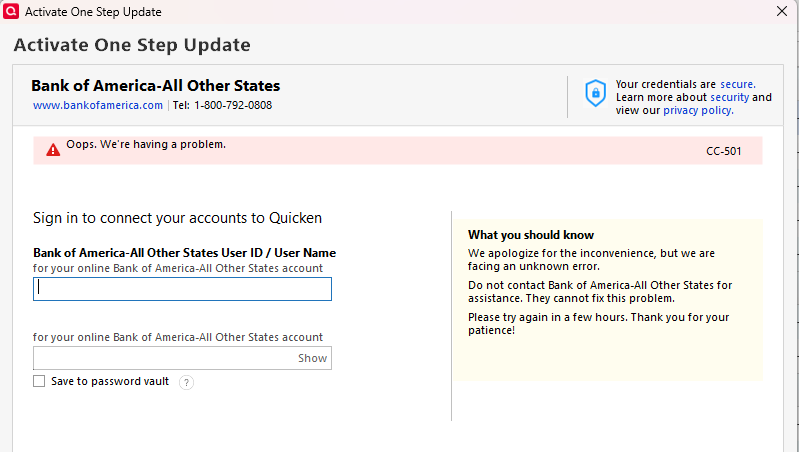Screen dimensions: 799x452
Task: Click 'Sign in to connect your accounts' heading
Action: coord(177,218)
